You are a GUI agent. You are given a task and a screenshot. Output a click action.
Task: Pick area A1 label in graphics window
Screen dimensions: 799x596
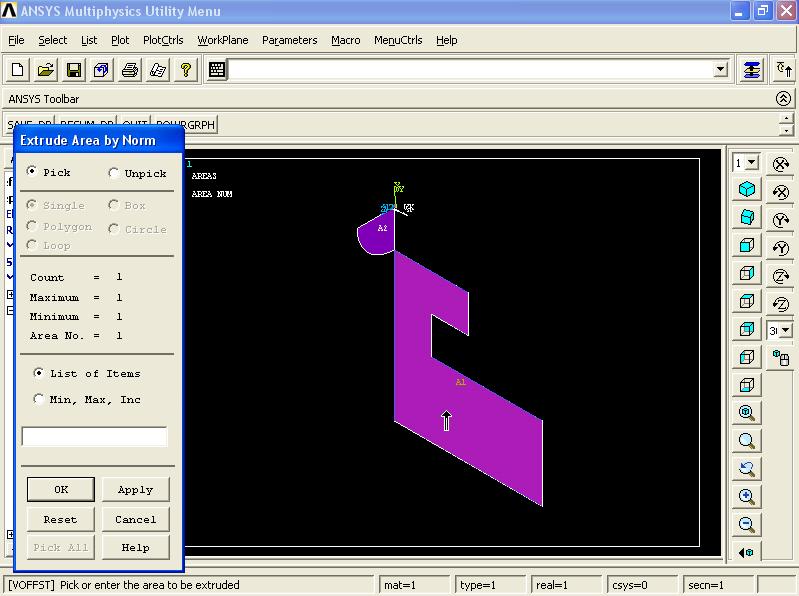(x=461, y=382)
